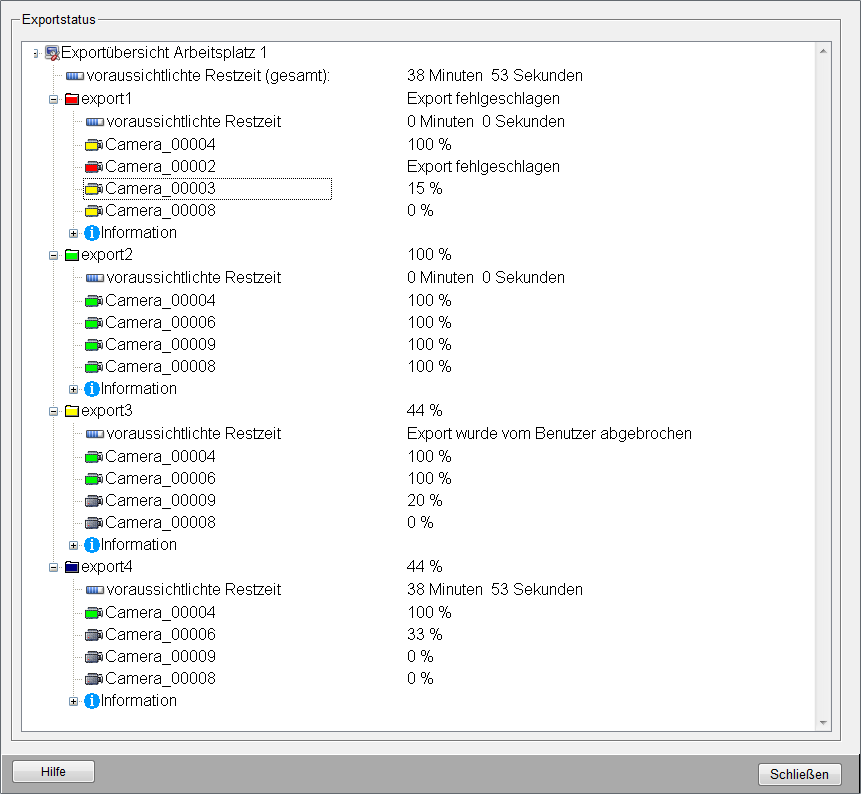Click the total remaining time progress icon
Screen dimensions: 861x794
point(75,76)
